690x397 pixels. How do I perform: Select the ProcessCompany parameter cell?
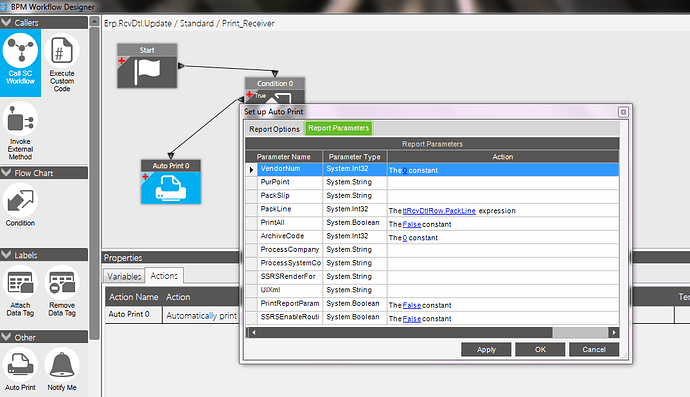click(290, 250)
